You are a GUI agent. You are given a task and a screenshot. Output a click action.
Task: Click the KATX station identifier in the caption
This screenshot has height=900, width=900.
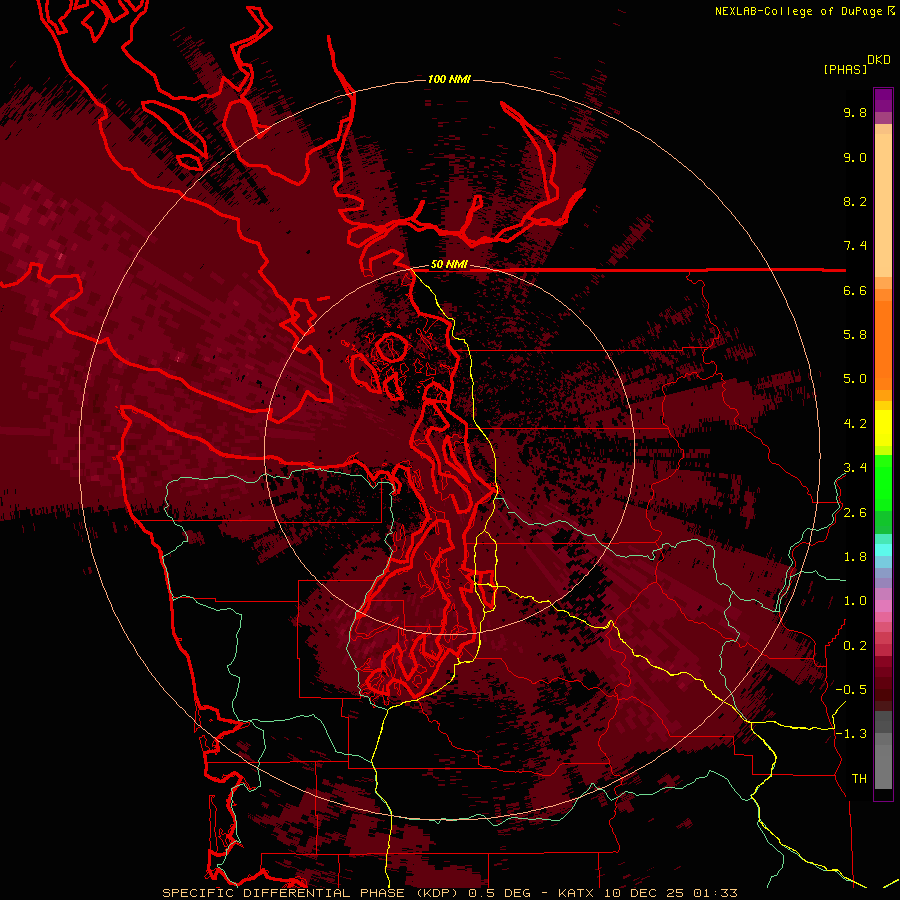tap(576, 893)
